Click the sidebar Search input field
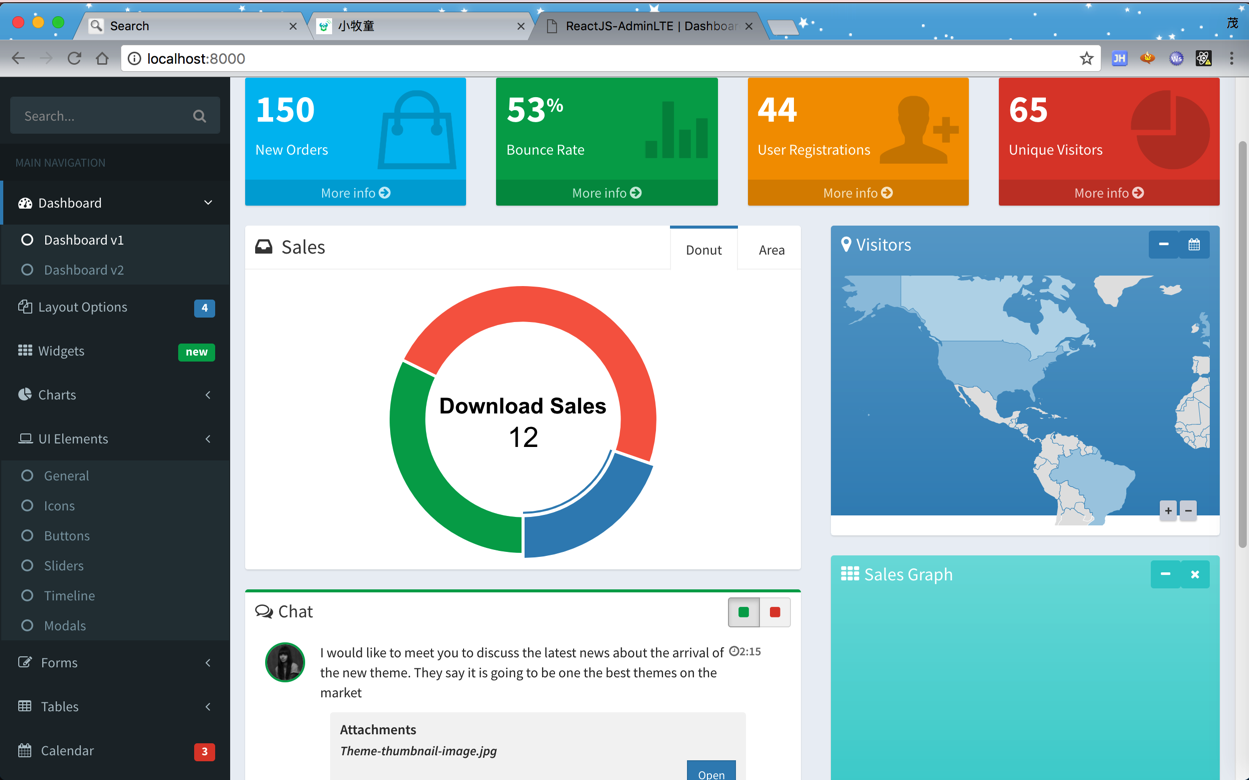 coord(100,116)
